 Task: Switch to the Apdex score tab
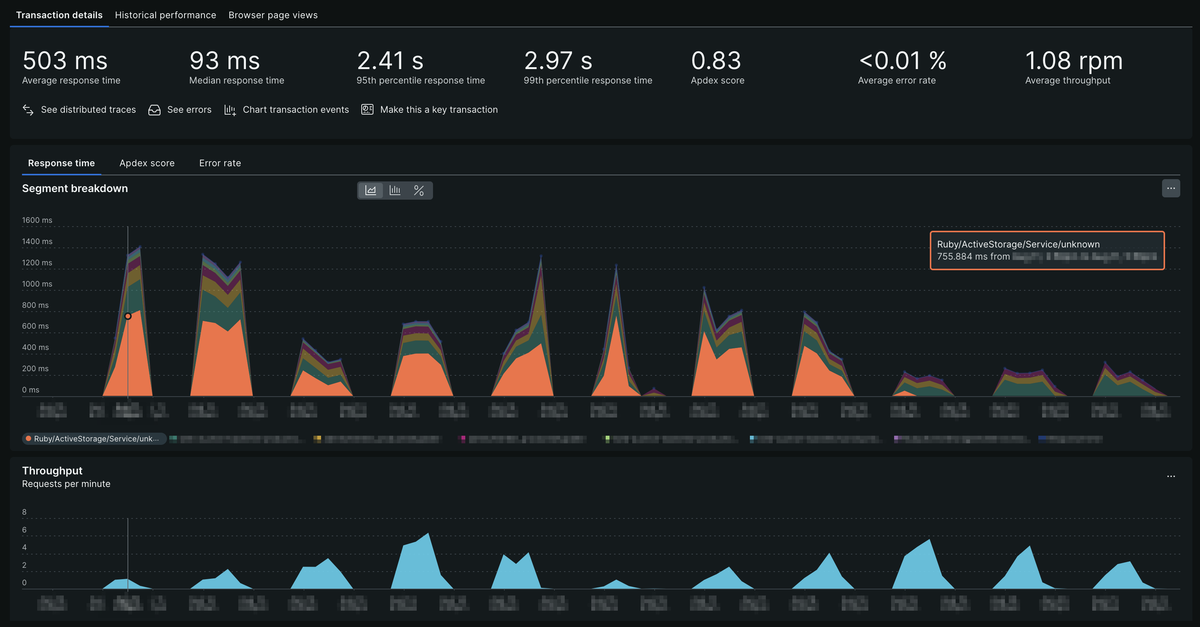pyautogui.click(x=147, y=163)
